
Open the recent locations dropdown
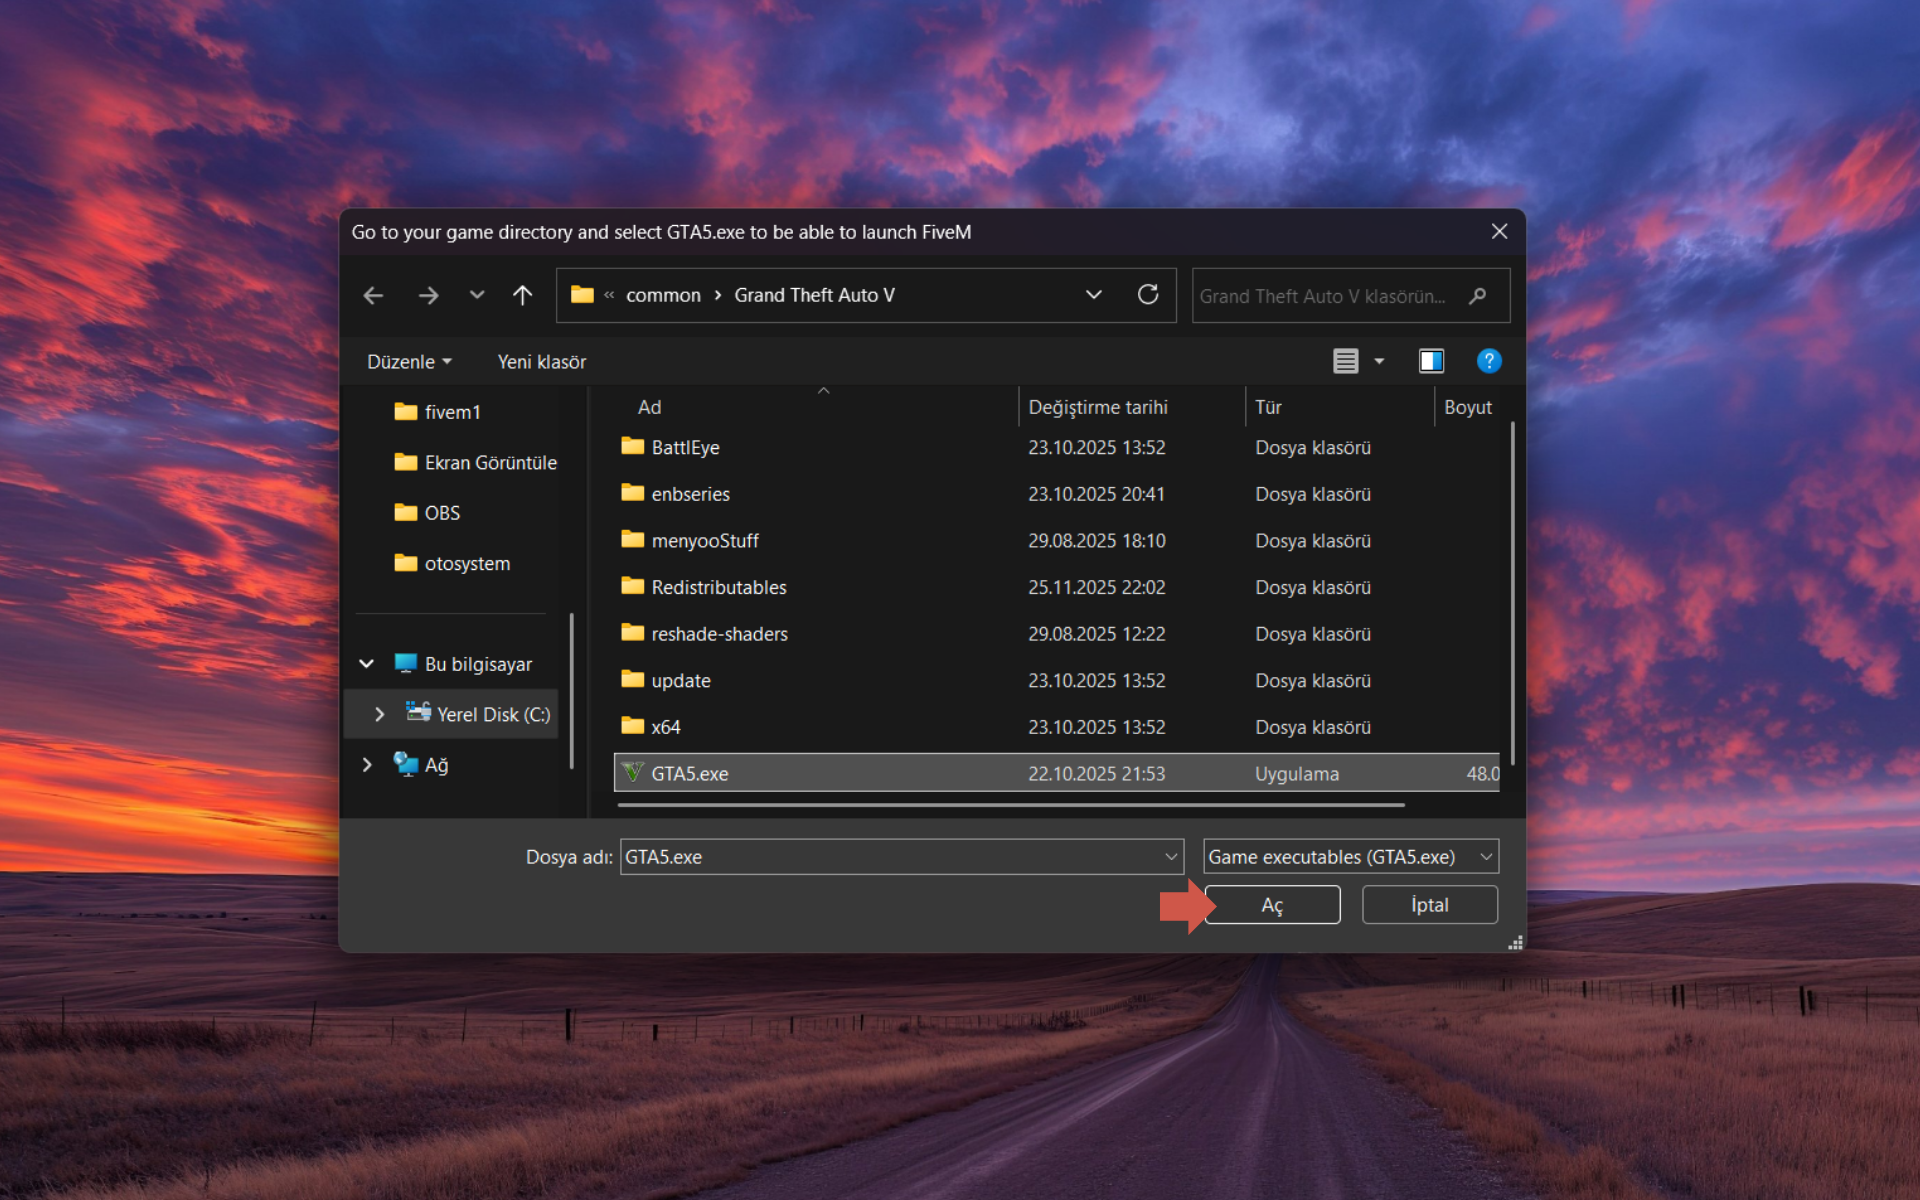pyautogui.click(x=476, y=296)
